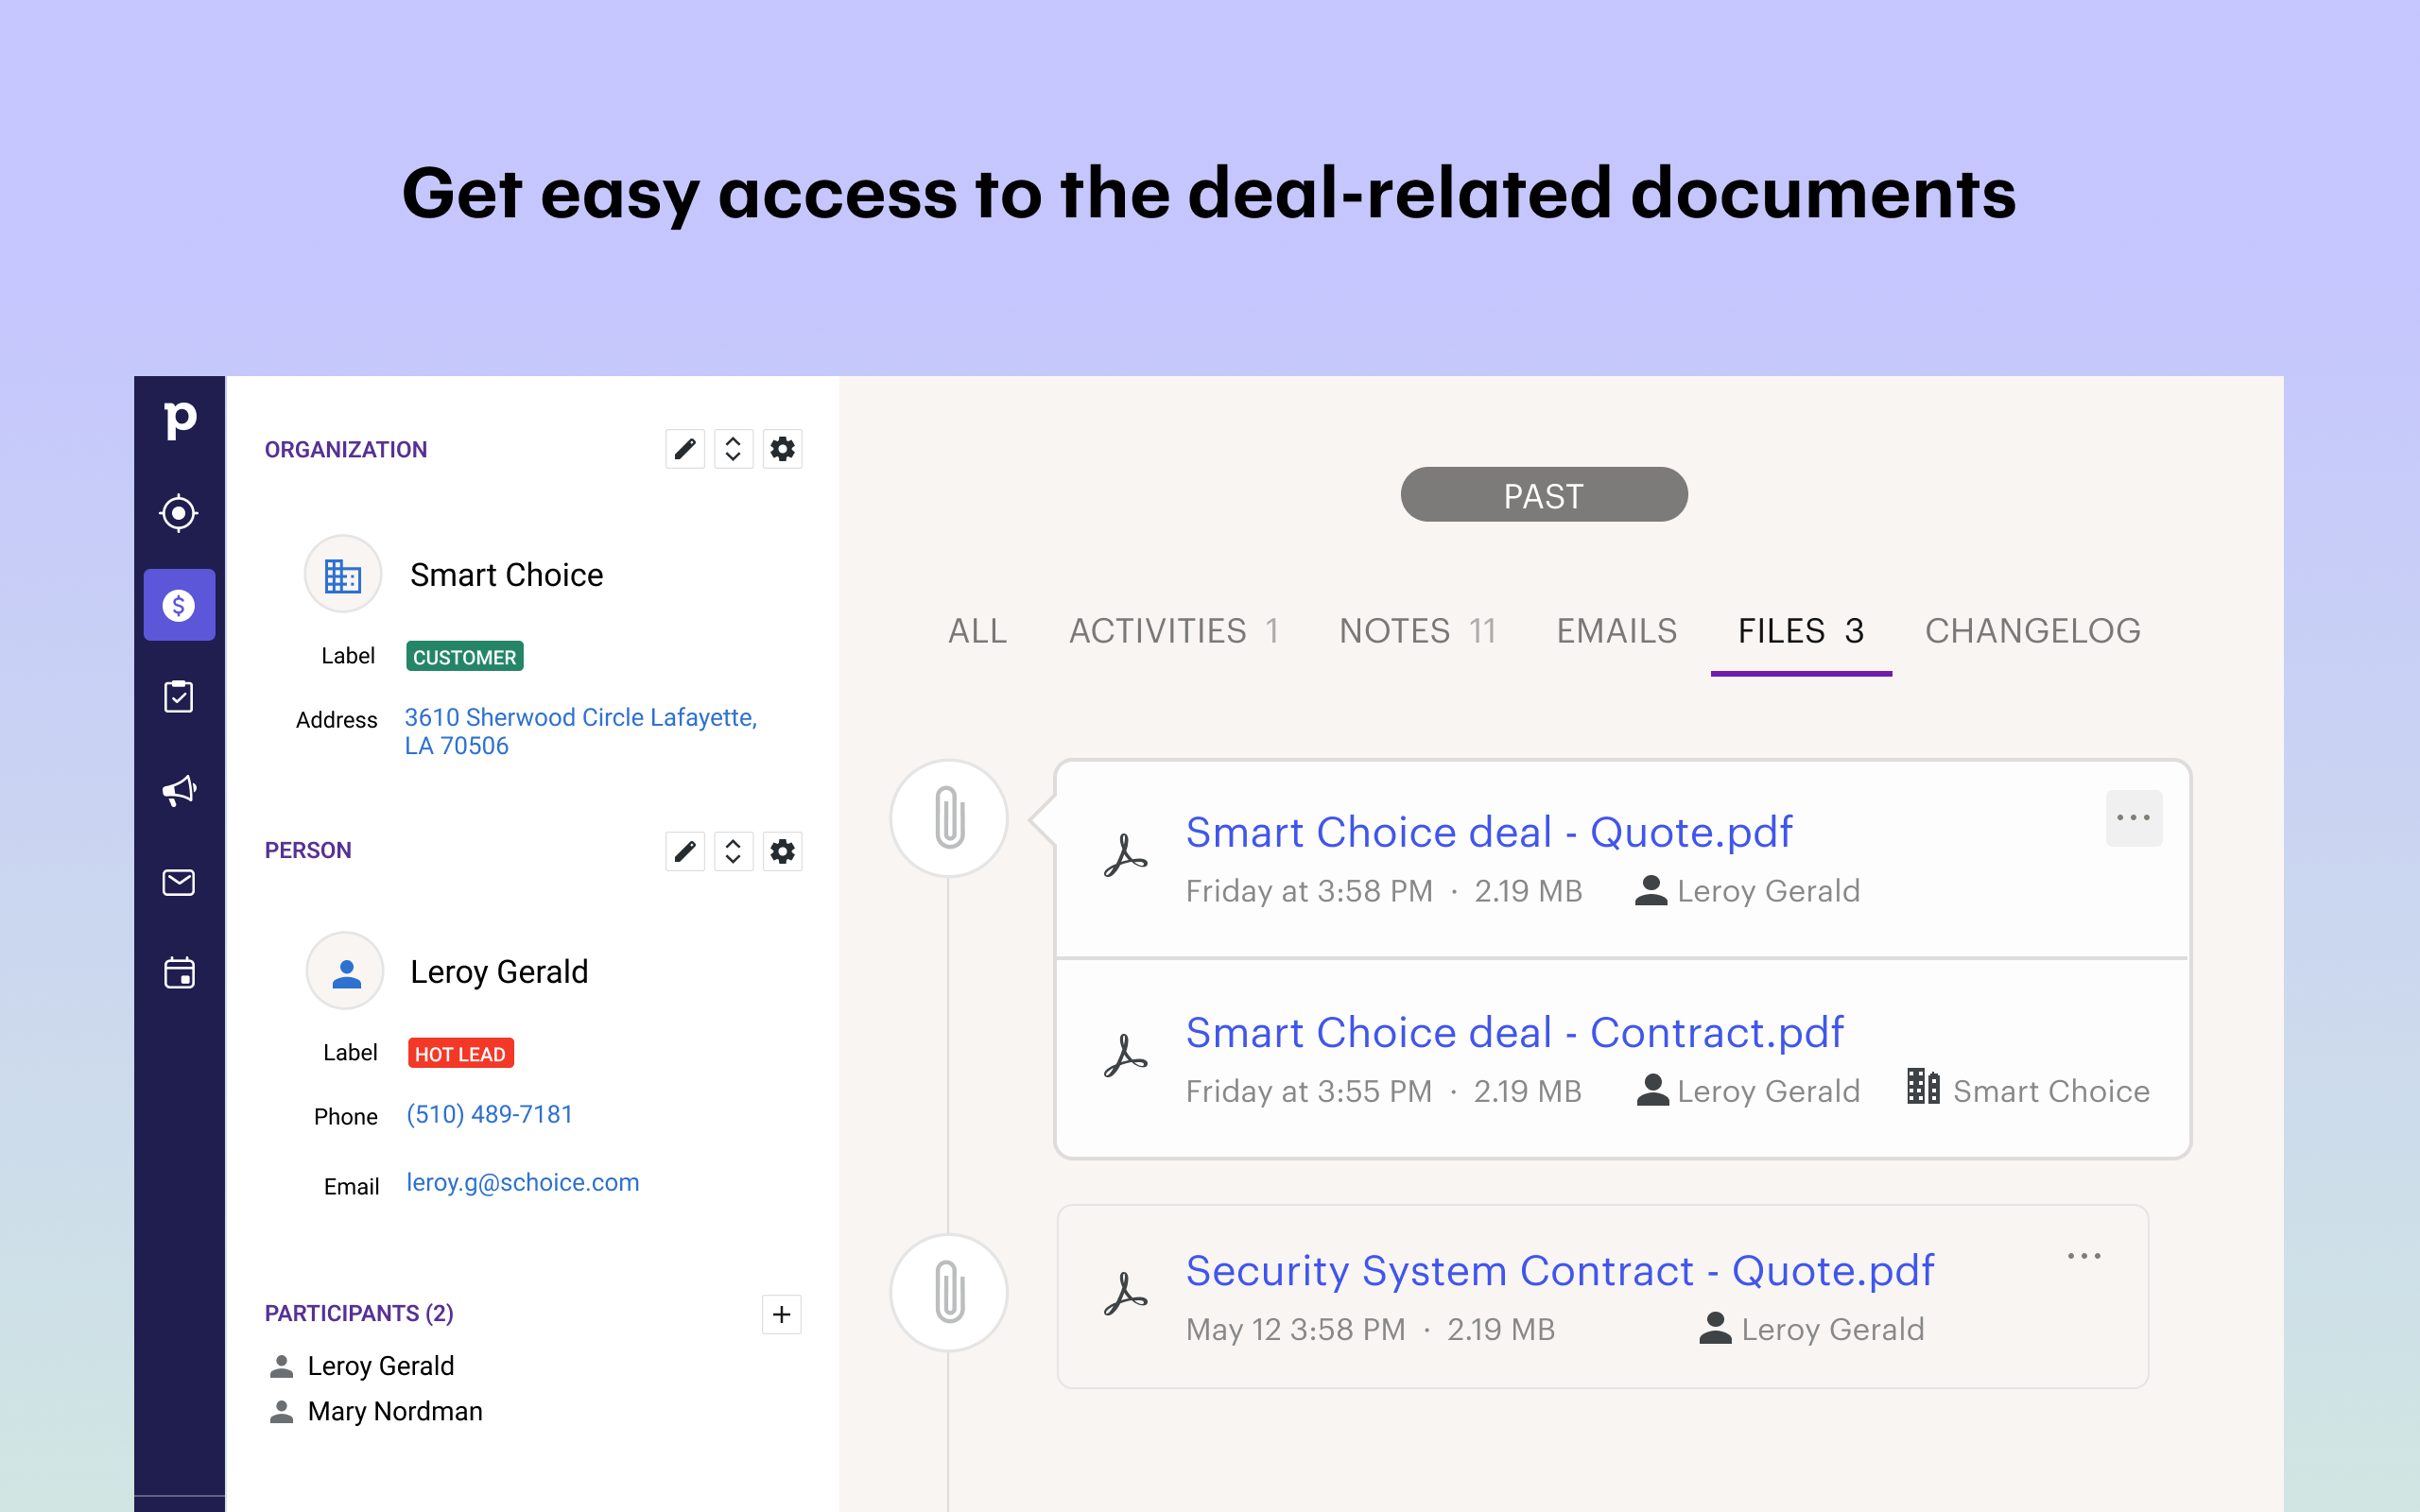This screenshot has width=2420, height=1512.
Task: Click the CUSTOMER label badge
Action: point(464,656)
